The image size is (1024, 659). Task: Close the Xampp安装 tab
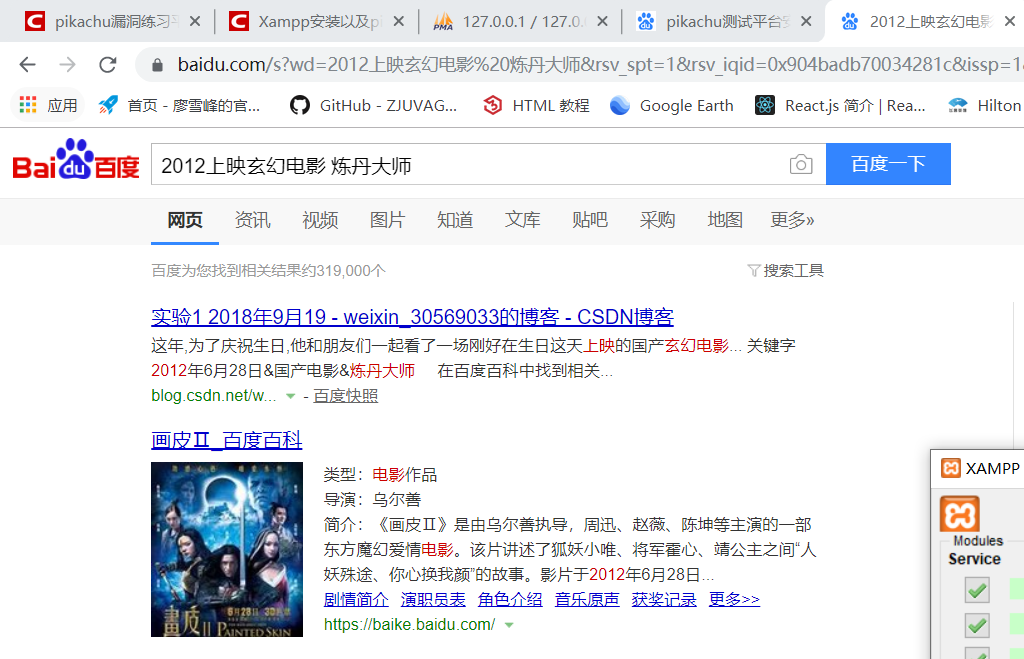pos(398,22)
